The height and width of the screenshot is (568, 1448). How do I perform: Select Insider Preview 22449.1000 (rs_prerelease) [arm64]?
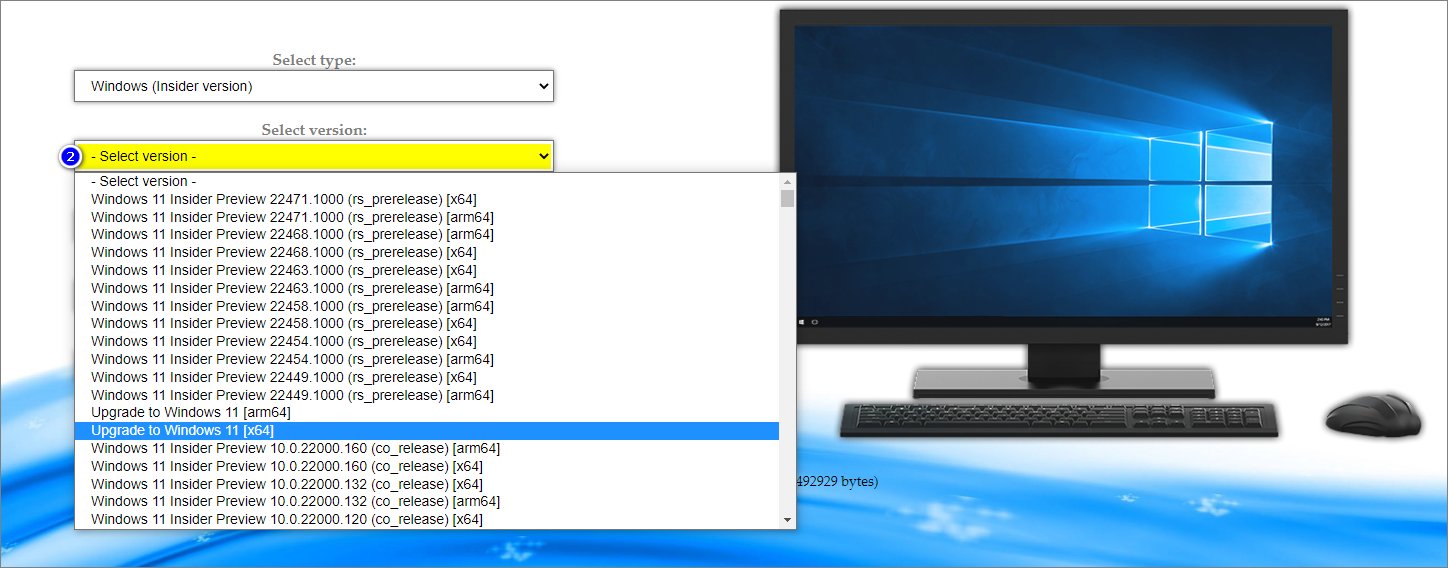pos(427,395)
